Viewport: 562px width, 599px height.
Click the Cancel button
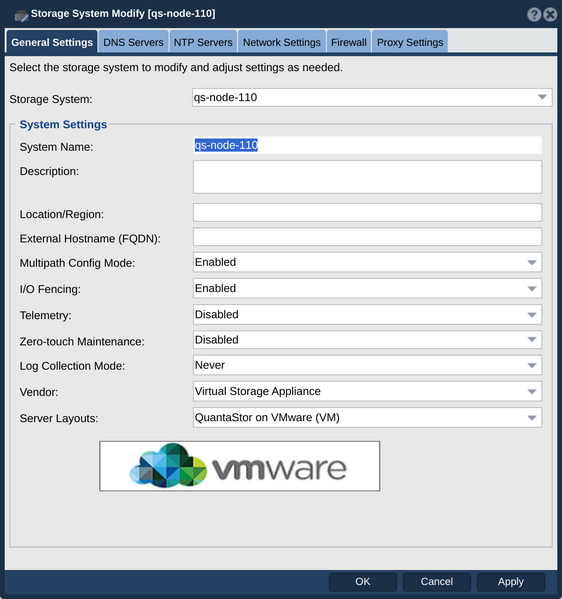tap(437, 582)
